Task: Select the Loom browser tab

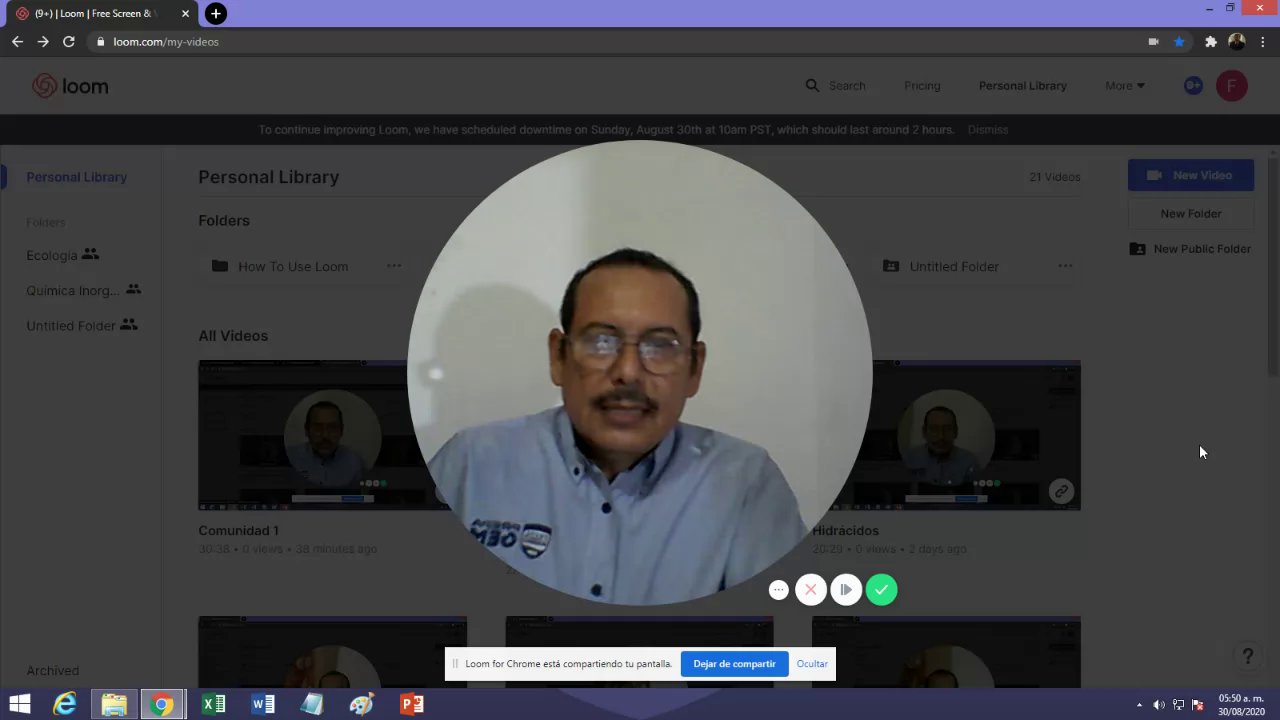Action: coord(100,14)
